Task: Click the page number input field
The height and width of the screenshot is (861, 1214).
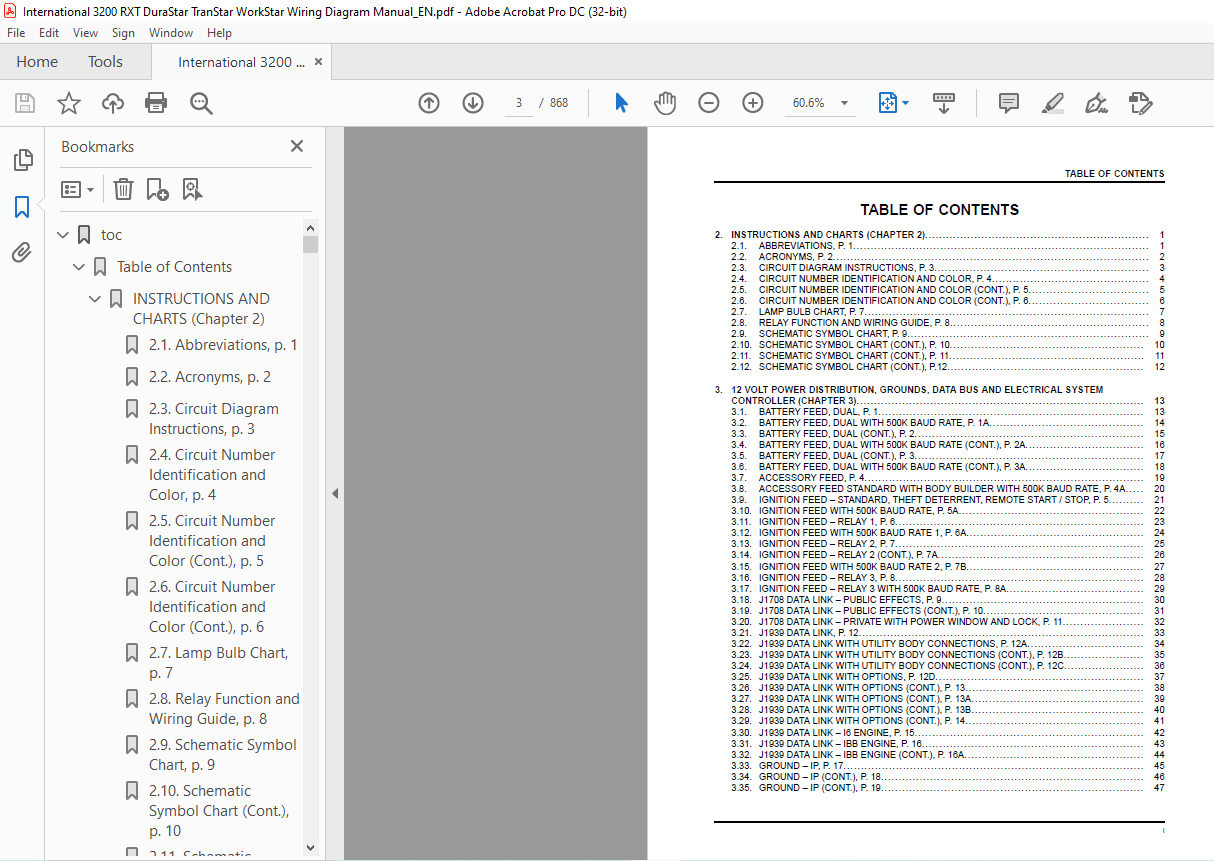Action: coord(518,103)
